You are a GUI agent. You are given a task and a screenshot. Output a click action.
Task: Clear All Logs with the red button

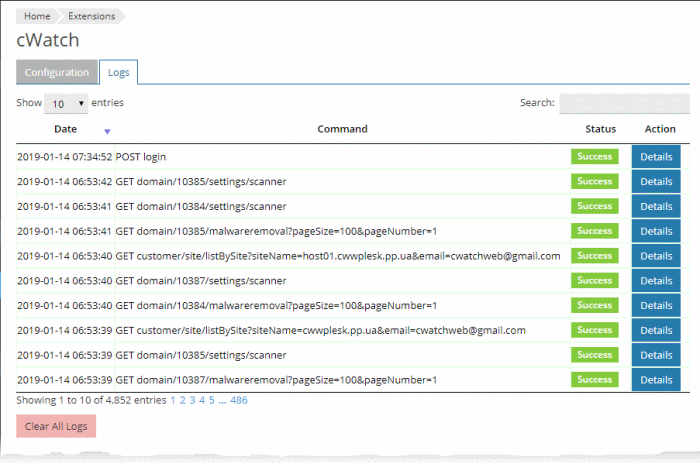tap(56, 426)
